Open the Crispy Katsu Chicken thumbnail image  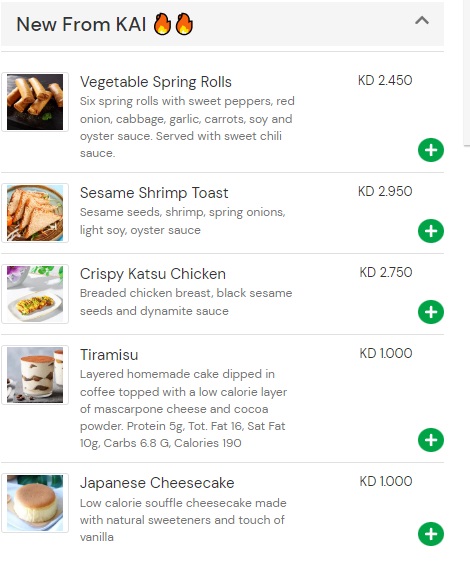(35, 294)
